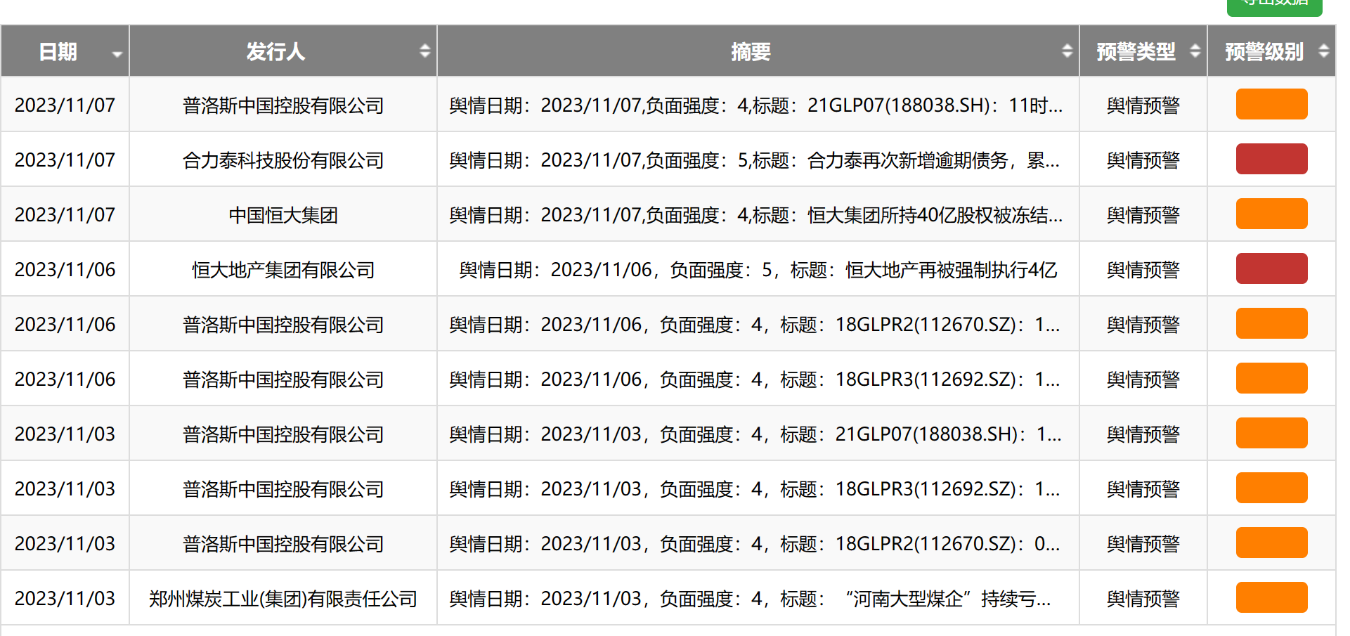Open summary '恒大集团所持40亿股权被冻结' cell
The height and width of the screenshot is (636, 1350).
757,215
